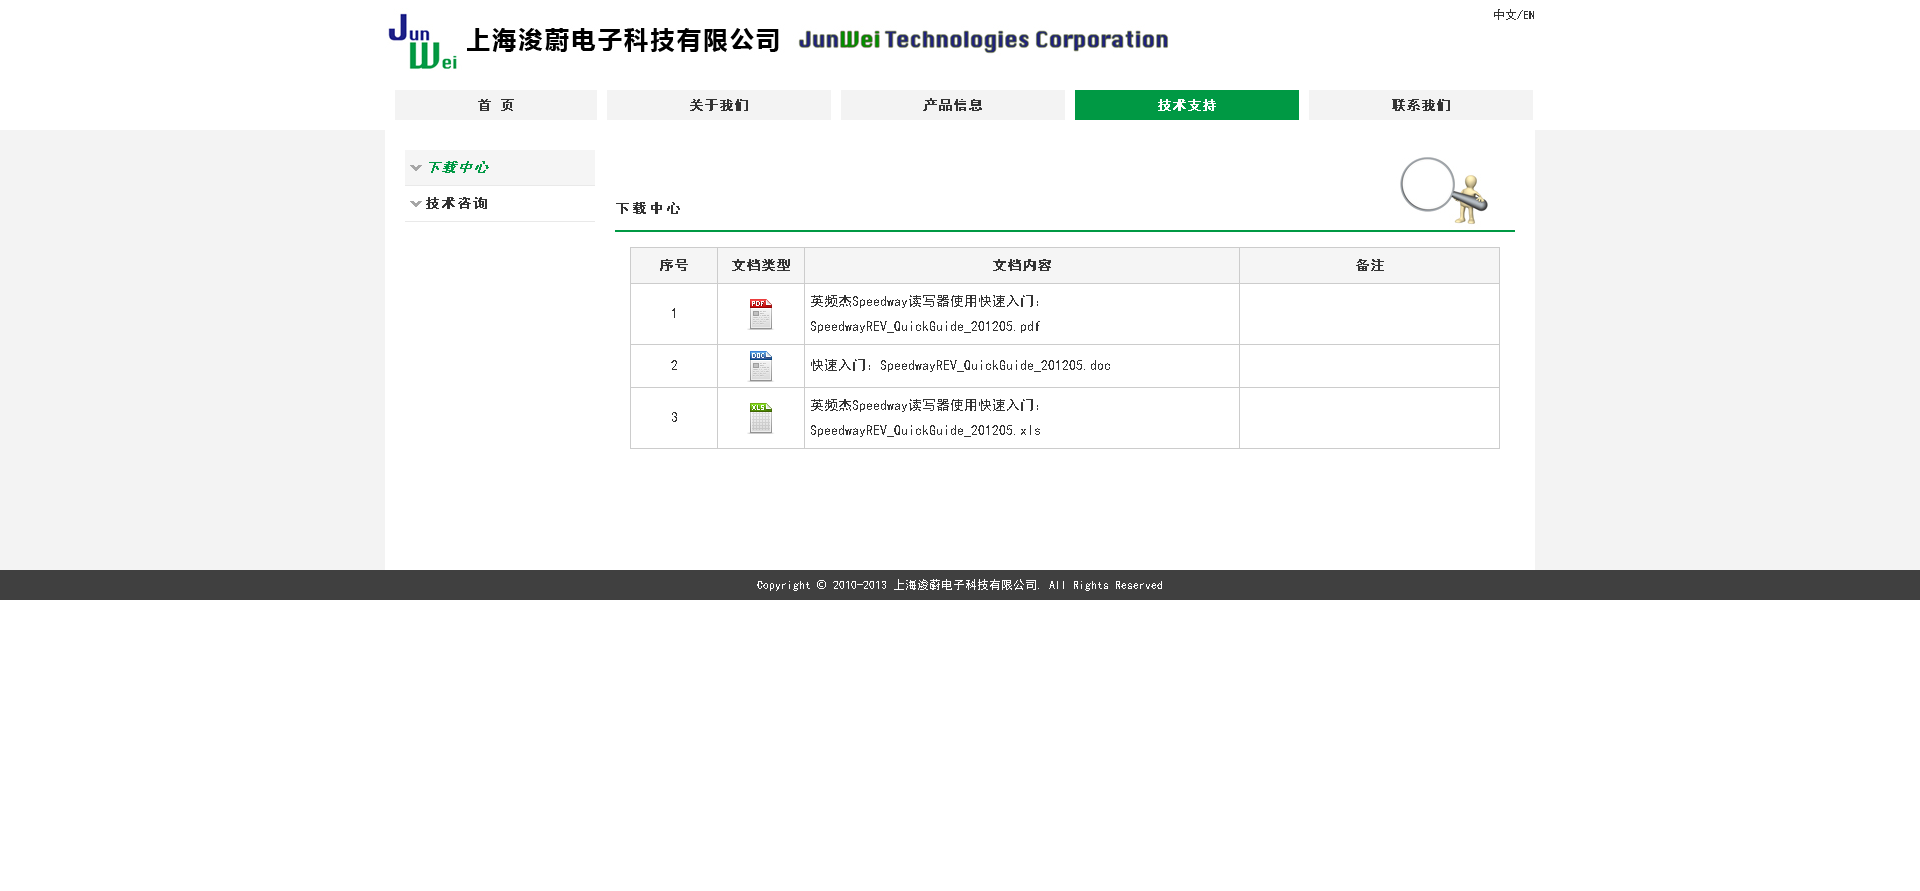This screenshot has width=1920, height=891.
Task: Switch language via the 中文/EN link
Action: pyautogui.click(x=1513, y=15)
